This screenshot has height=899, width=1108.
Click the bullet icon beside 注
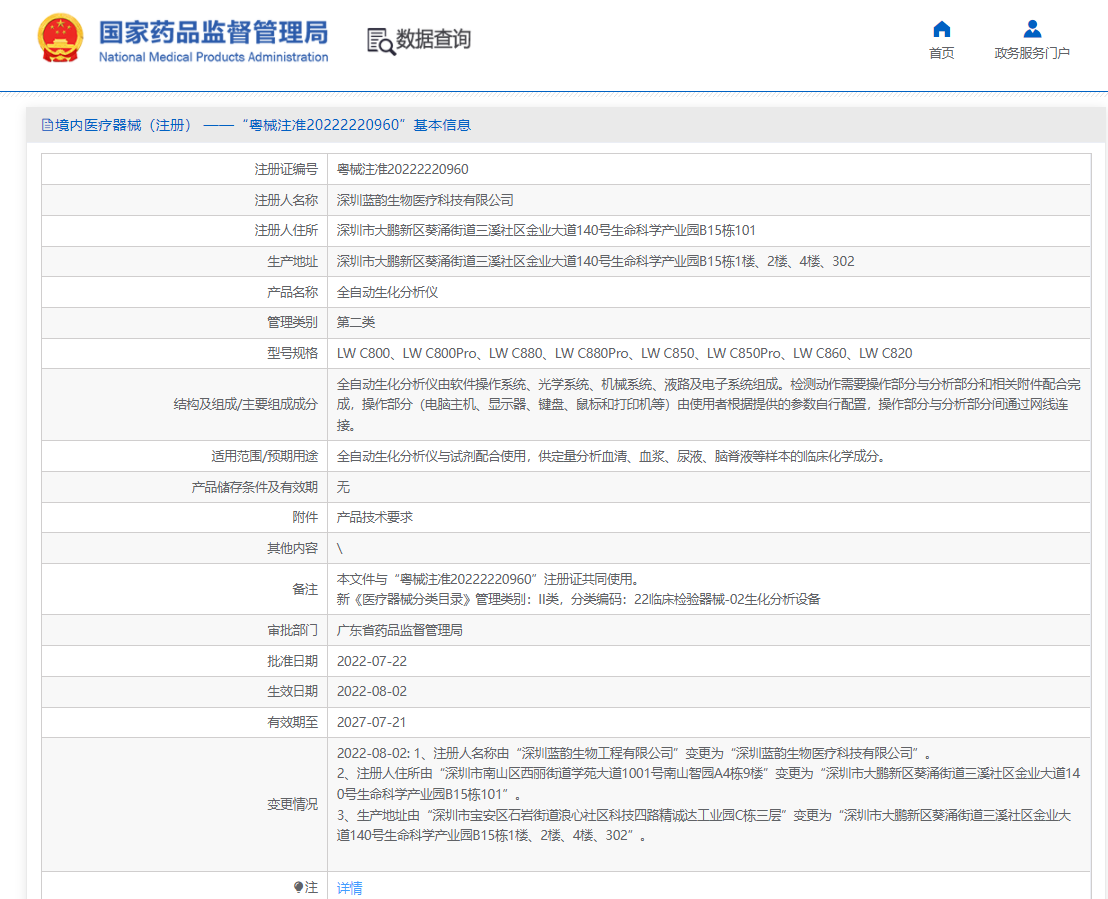pos(298,887)
